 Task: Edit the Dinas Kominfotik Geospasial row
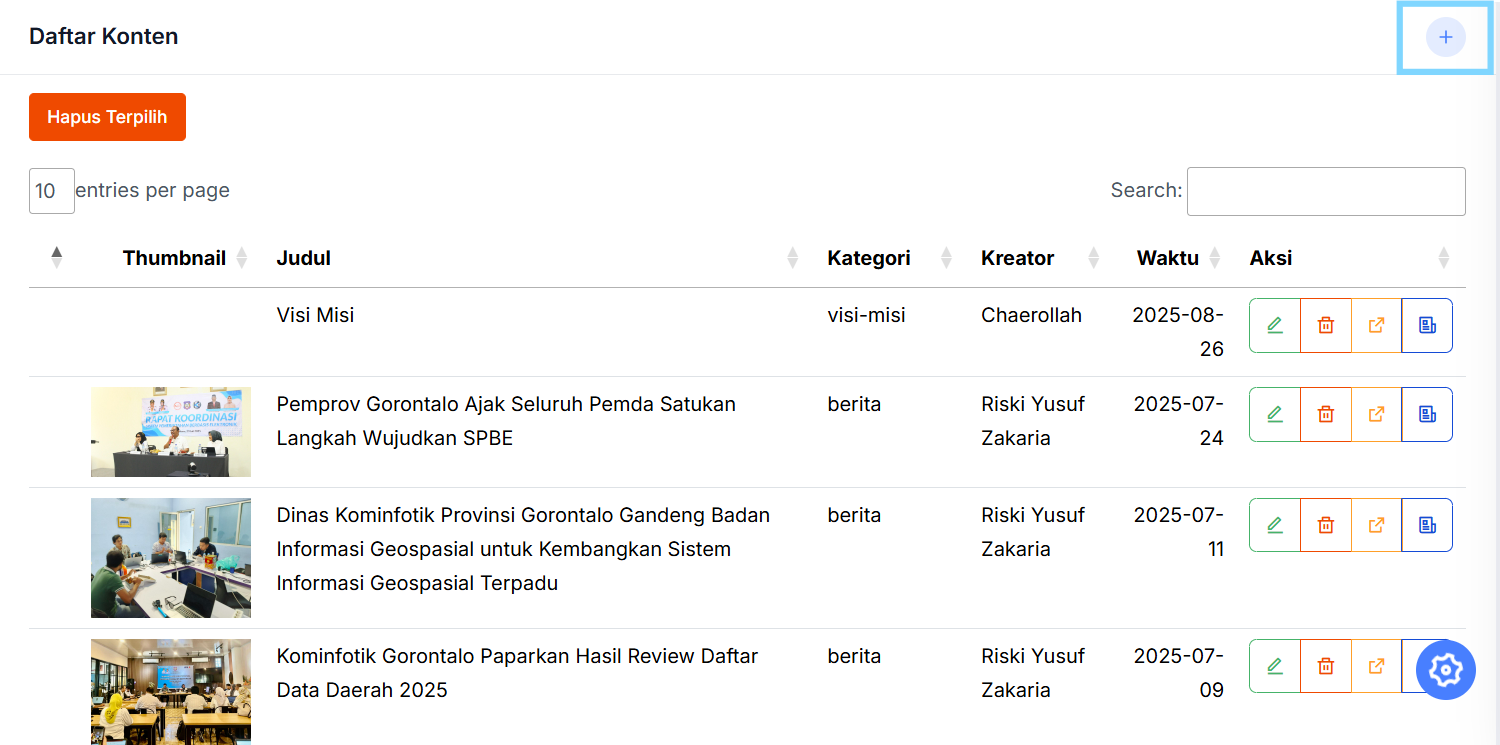click(1275, 525)
